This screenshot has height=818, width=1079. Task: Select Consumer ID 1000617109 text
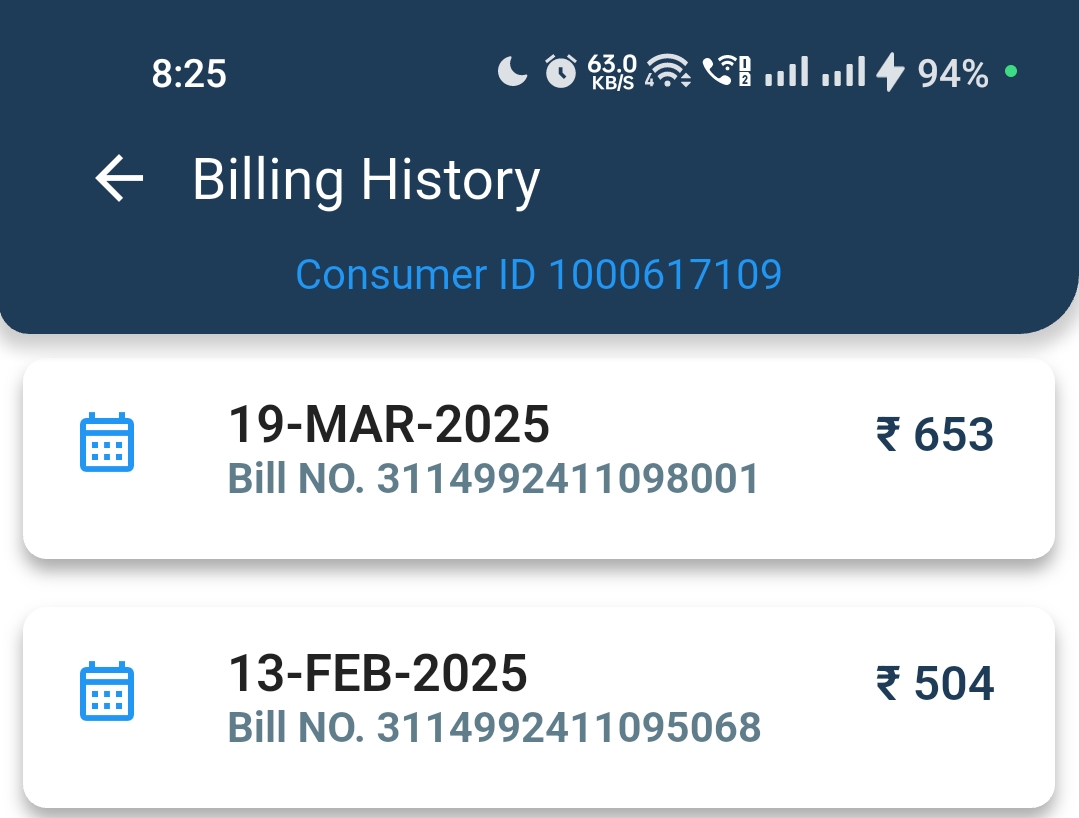click(x=539, y=275)
